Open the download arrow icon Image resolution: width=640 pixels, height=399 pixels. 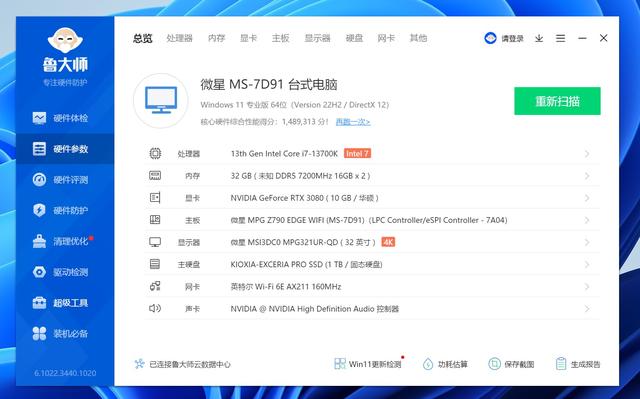pyautogui.click(x=539, y=38)
